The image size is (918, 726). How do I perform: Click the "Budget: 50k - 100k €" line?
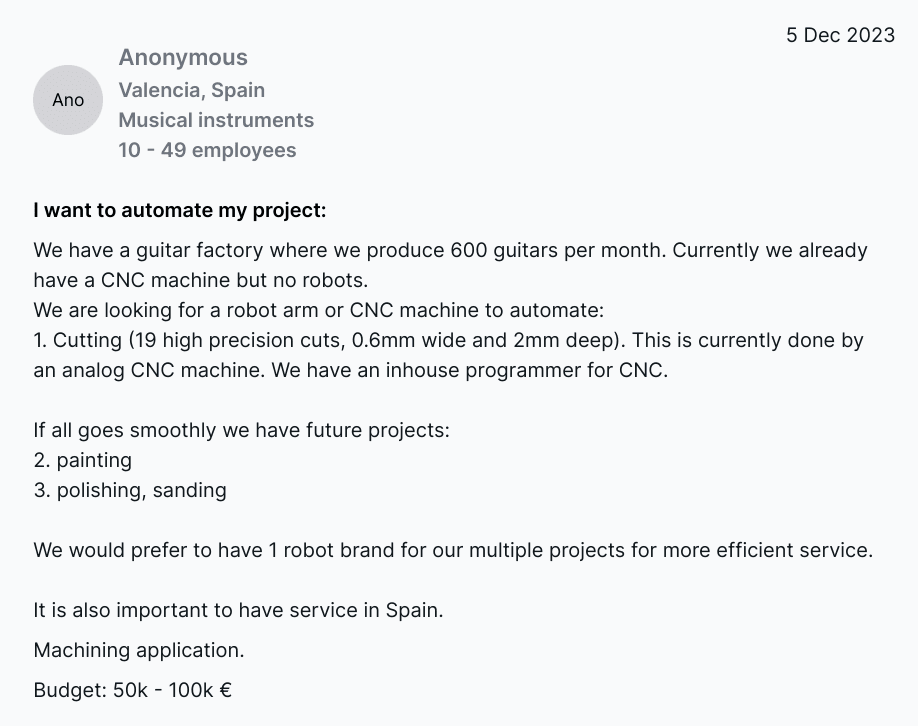pos(132,690)
